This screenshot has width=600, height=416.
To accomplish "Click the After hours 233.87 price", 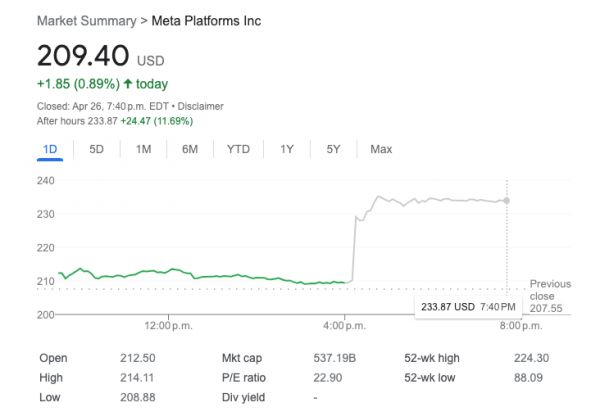I will click(99, 121).
